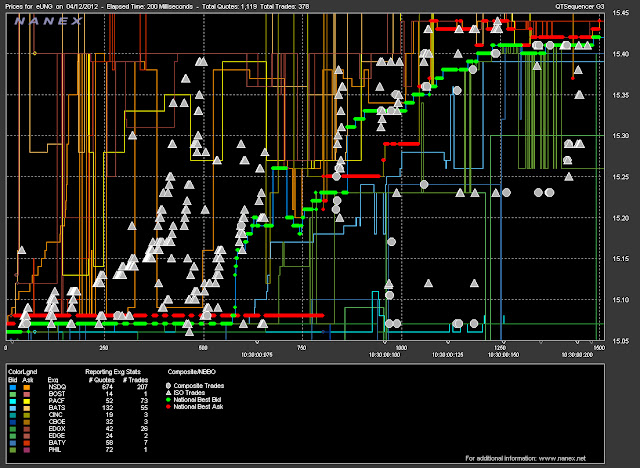The height and width of the screenshot is (468, 640).
Task: Click the PACF exchange name
Action: [x=57, y=401]
